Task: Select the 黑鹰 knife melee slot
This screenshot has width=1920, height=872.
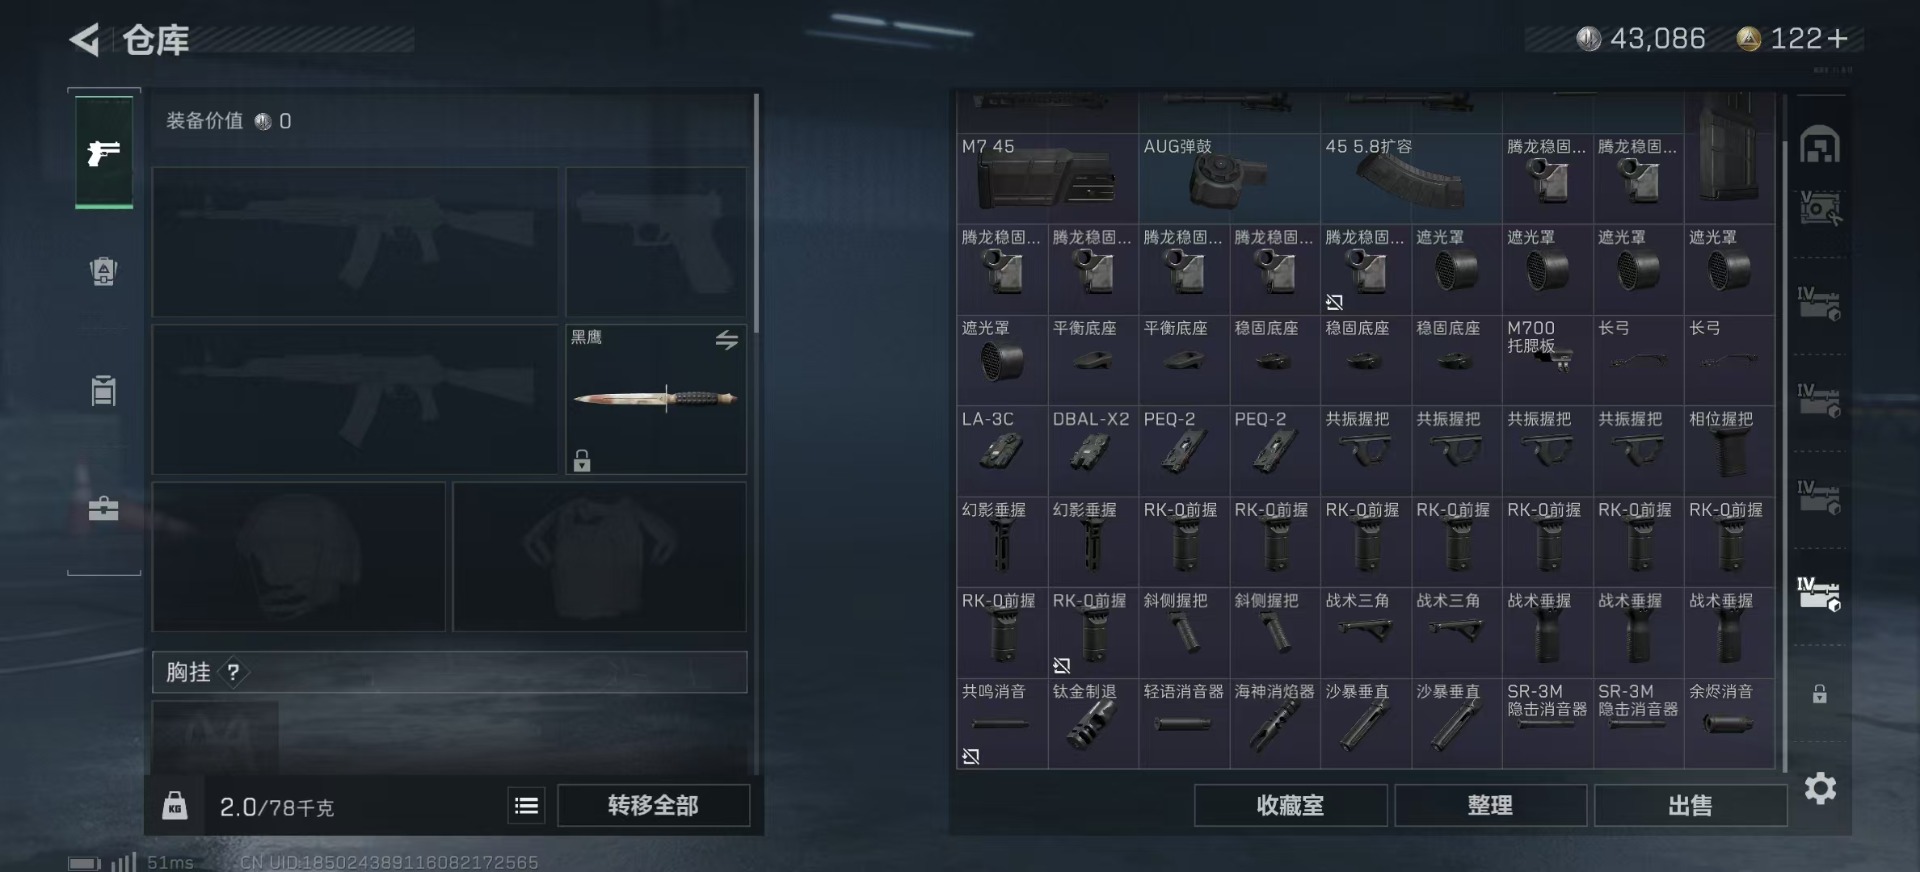Action: [656, 399]
